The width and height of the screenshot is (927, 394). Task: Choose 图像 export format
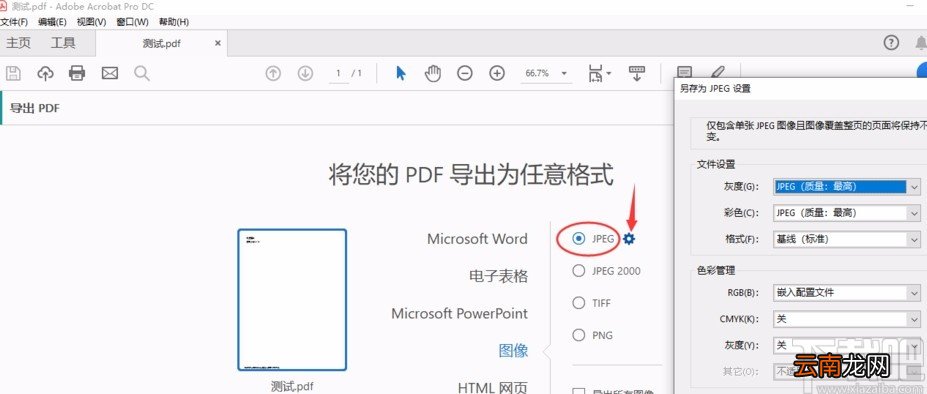(x=513, y=351)
